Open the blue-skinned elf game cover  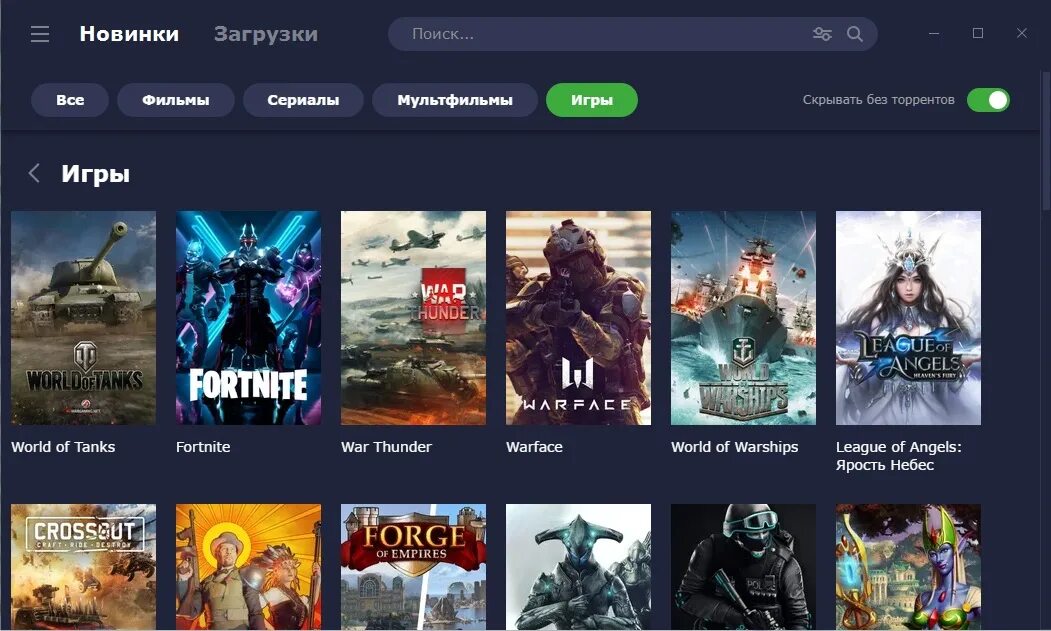click(908, 567)
